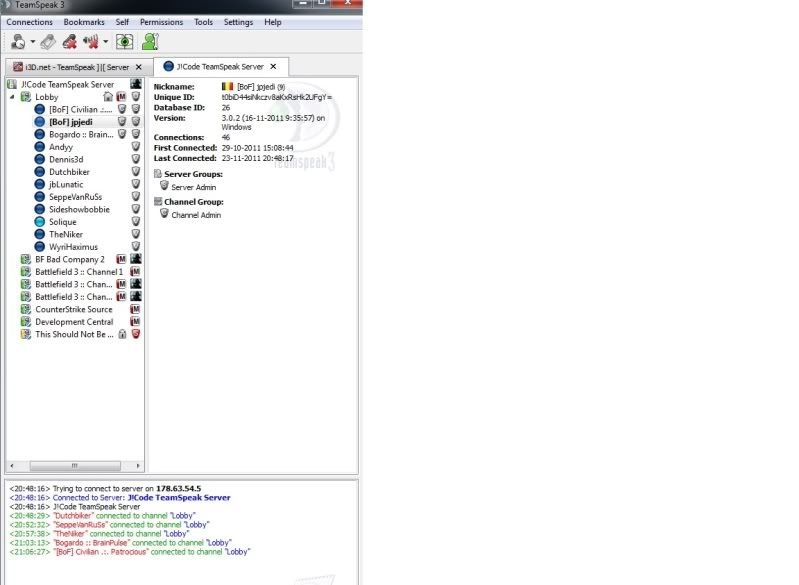Click the Set Away status toolbar icon
This screenshot has height=585, width=799.
[x=18, y=42]
